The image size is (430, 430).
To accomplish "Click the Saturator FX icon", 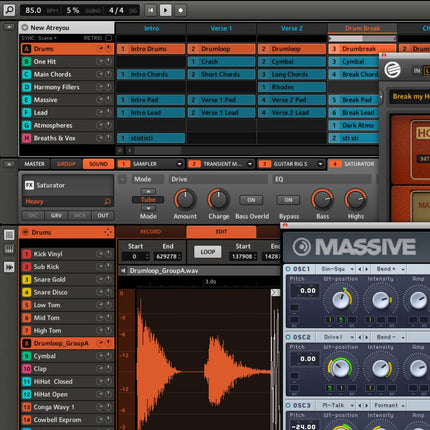I will pos(29,185).
